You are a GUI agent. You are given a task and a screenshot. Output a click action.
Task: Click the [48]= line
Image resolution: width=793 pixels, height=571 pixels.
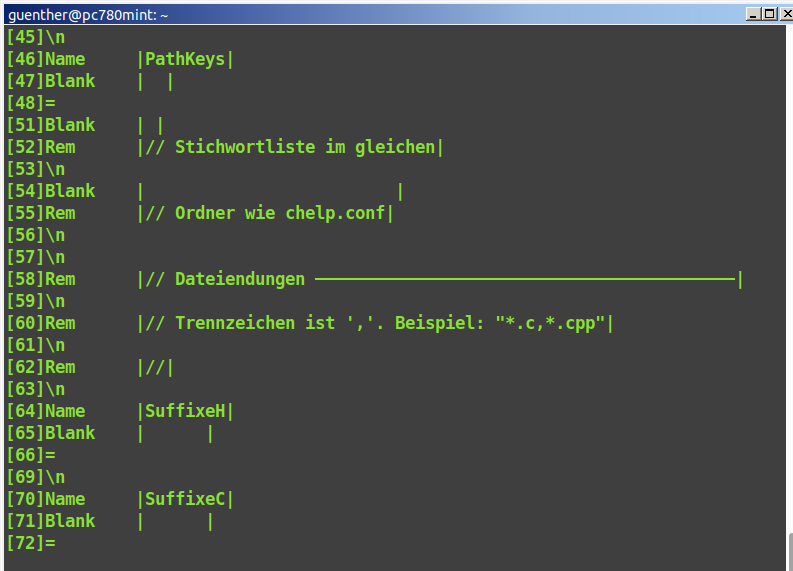[30, 103]
